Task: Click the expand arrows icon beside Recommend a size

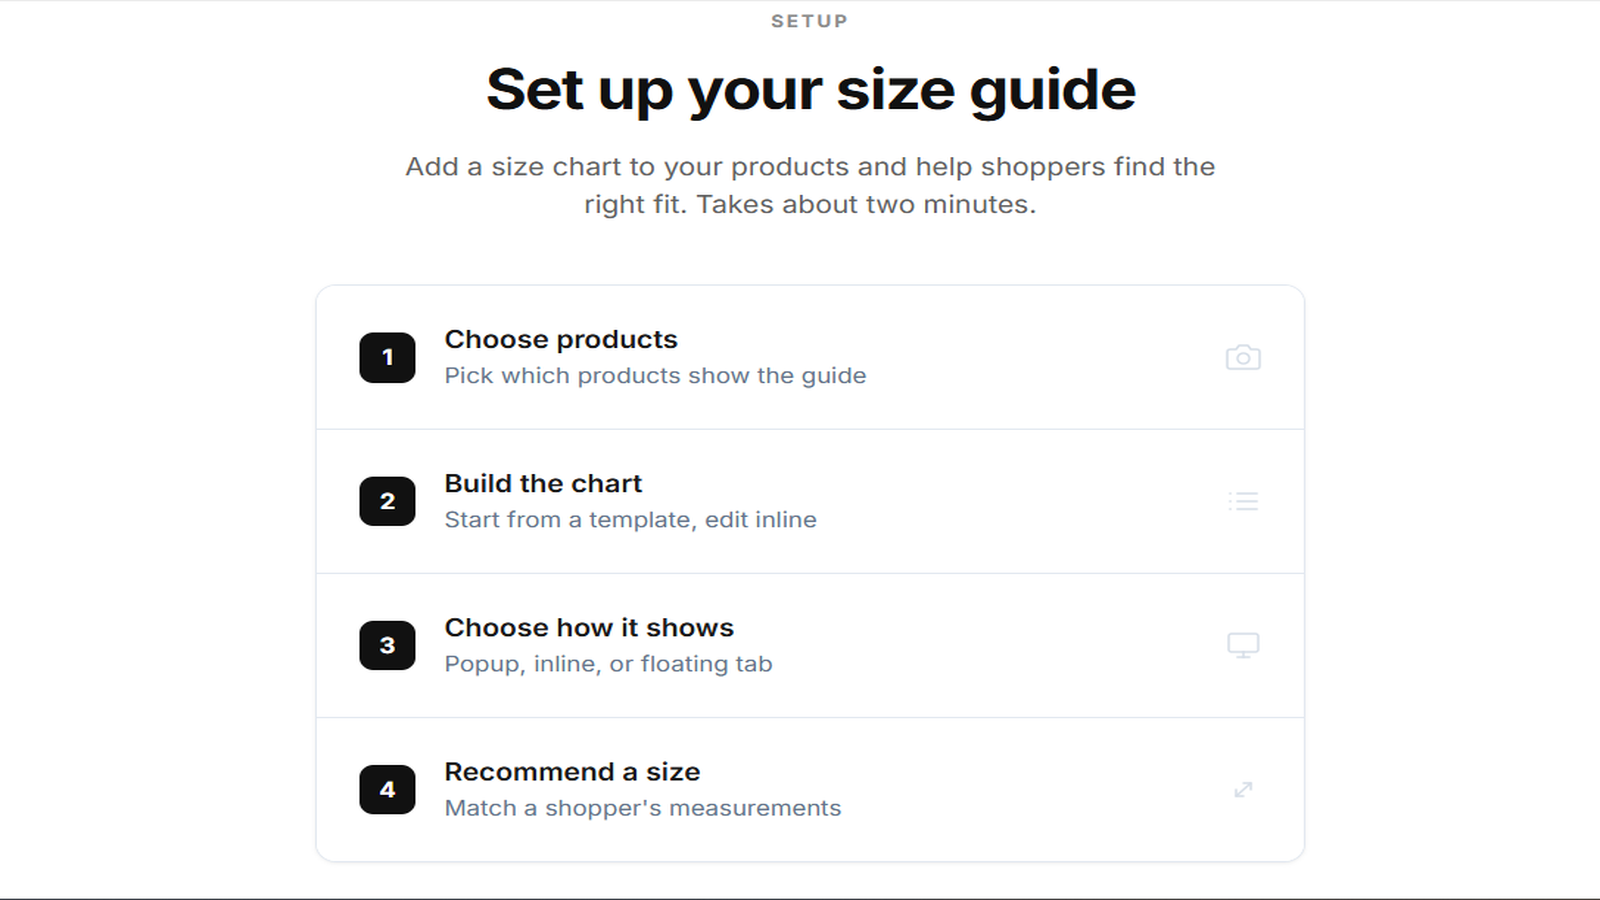Action: point(1243,789)
